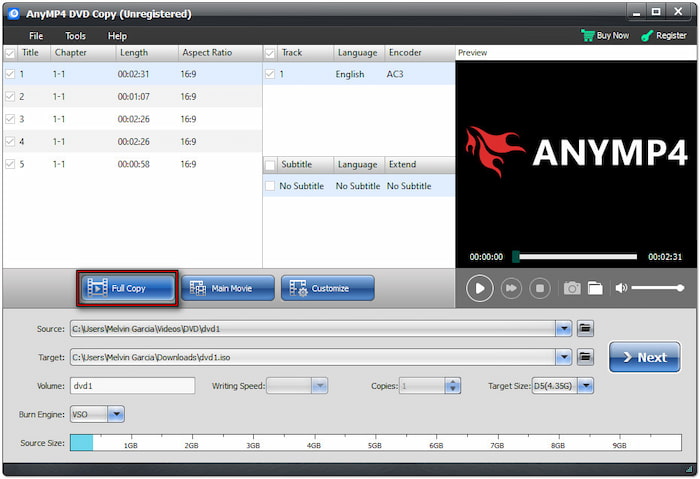Open the Tools menu
This screenshot has height=479, width=700.
click(x=76, y=36)
